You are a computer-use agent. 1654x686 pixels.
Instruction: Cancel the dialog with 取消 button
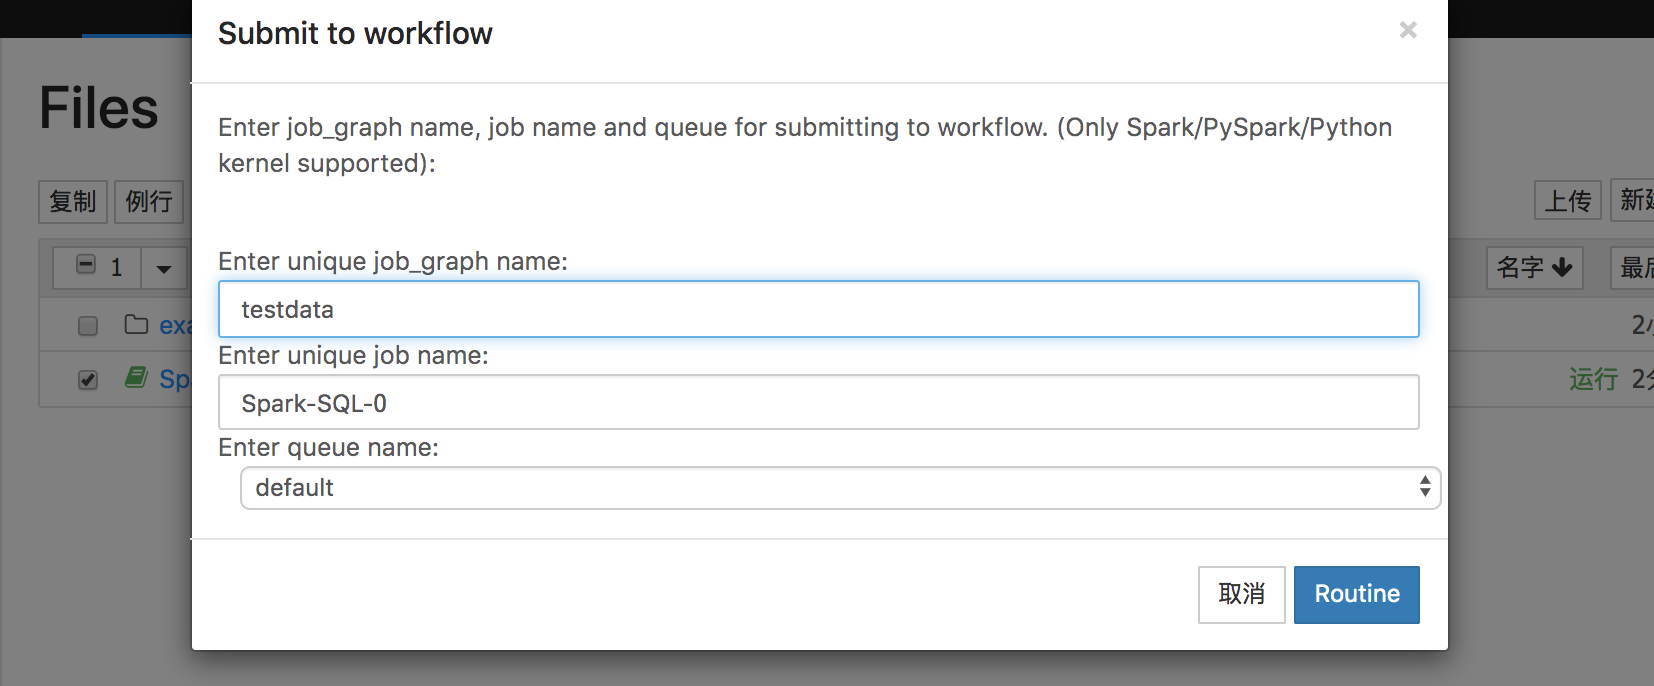1241,594
